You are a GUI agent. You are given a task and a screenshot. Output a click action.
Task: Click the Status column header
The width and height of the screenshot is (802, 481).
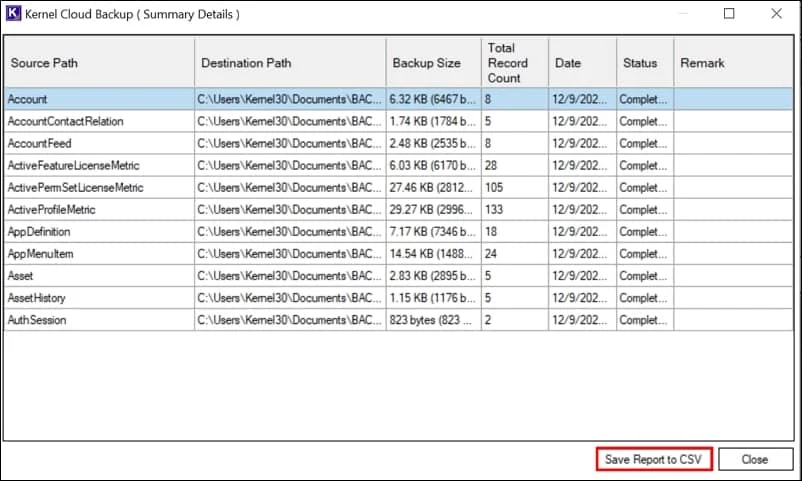[x=645, y=63]
